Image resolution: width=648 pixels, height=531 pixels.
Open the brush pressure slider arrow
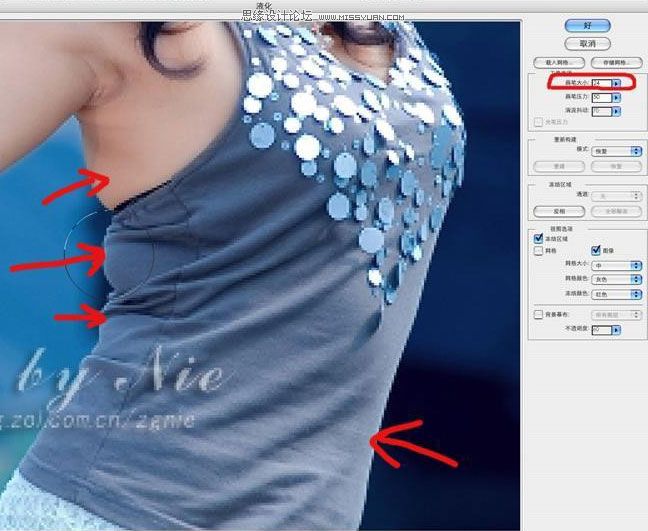pos(617,98)
